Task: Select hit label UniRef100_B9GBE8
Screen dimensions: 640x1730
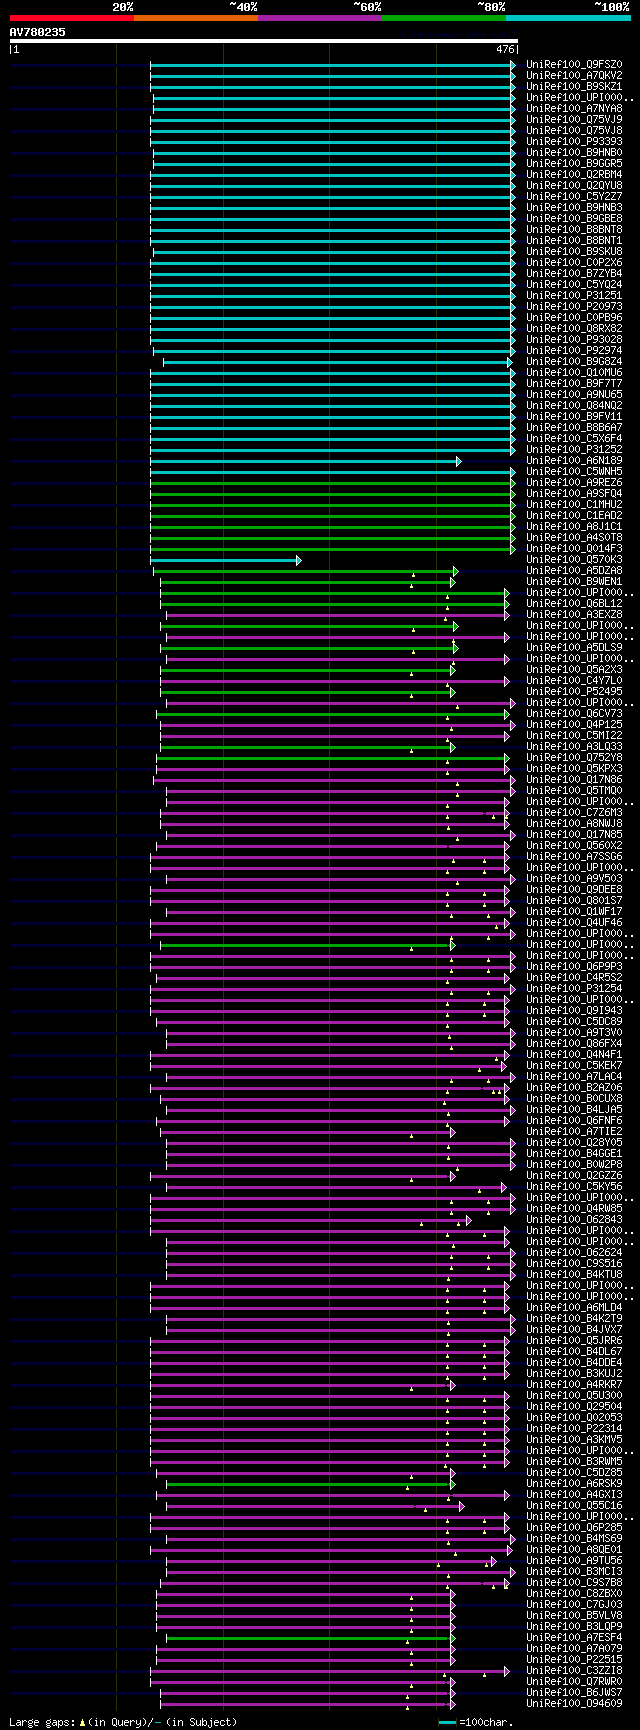Action: pyautogui.click(x=574, y=219)
